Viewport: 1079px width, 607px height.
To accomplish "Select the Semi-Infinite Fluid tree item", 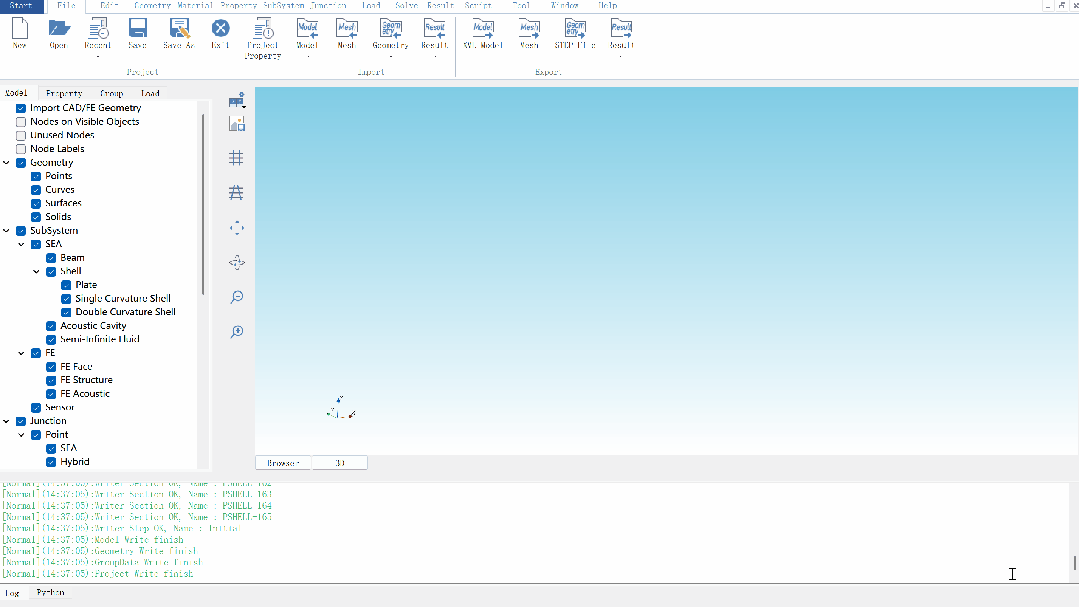I will coord(100,339).
